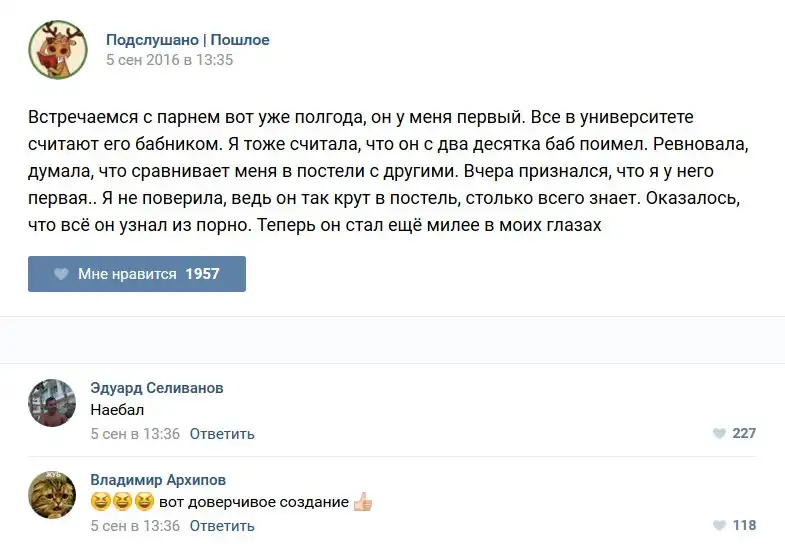This screenshot has width=785, height=544.
Task: Click the 1957 likes count on the post
Action: (202, 274)
